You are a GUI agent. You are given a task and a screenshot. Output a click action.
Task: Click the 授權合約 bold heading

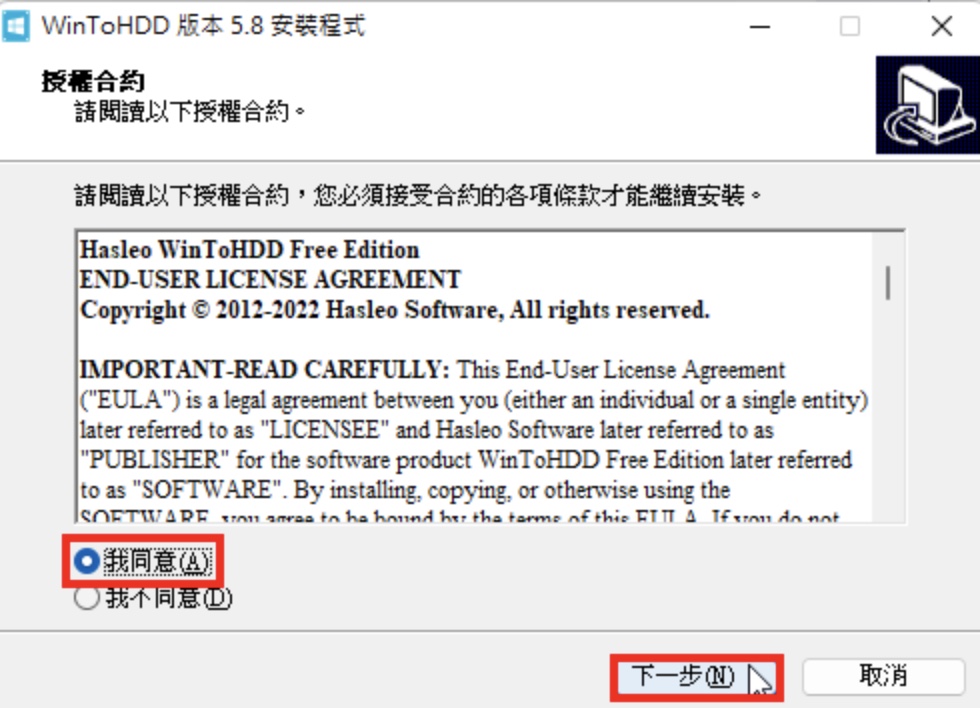coord(93,81)
